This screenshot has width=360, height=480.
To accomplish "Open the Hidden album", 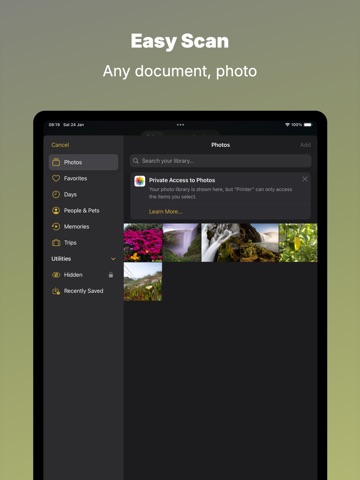I will (83, 275).
